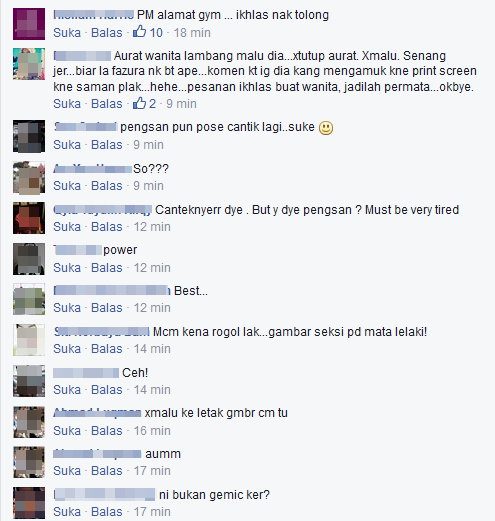
Task: Click Balas under 'PM alamat gym' comment
Action: pyautogui.click(x=107, y=33)
